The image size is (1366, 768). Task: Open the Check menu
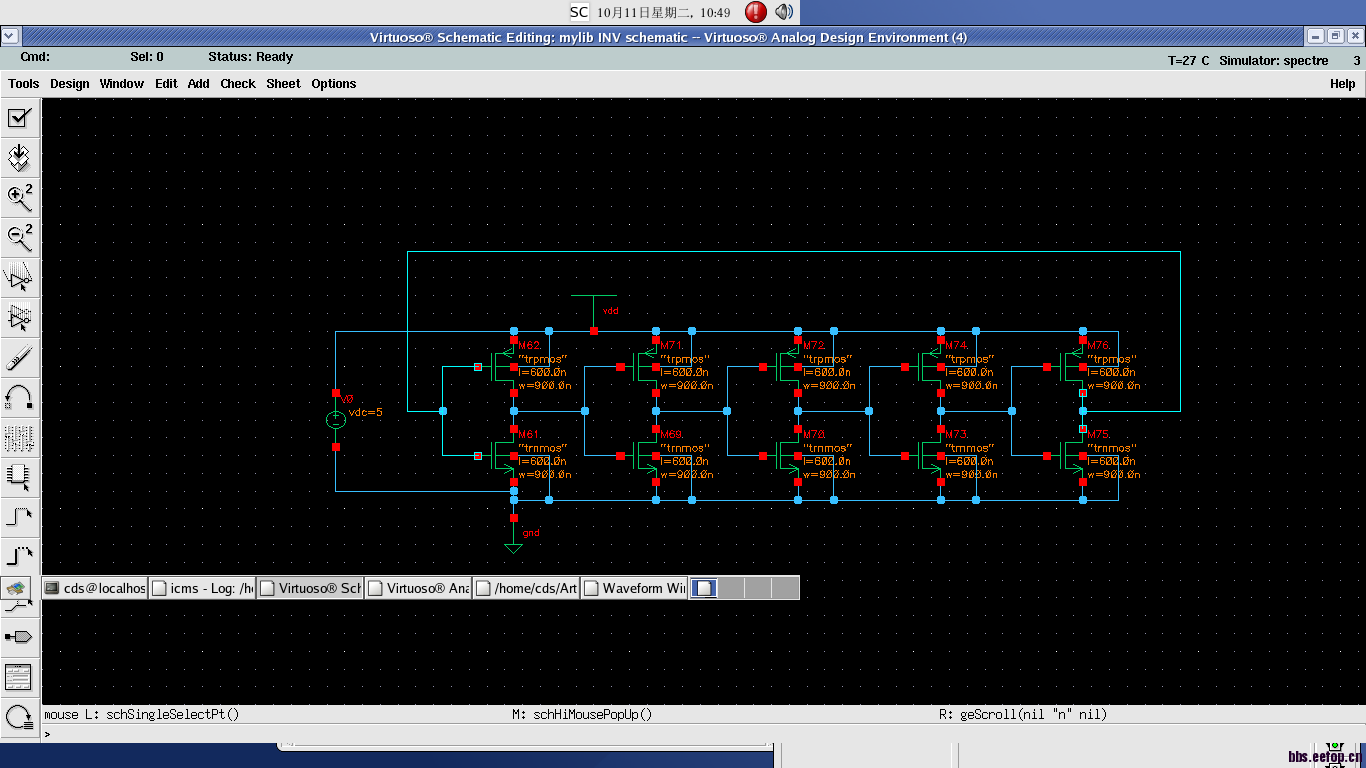(x=238, y=84)
